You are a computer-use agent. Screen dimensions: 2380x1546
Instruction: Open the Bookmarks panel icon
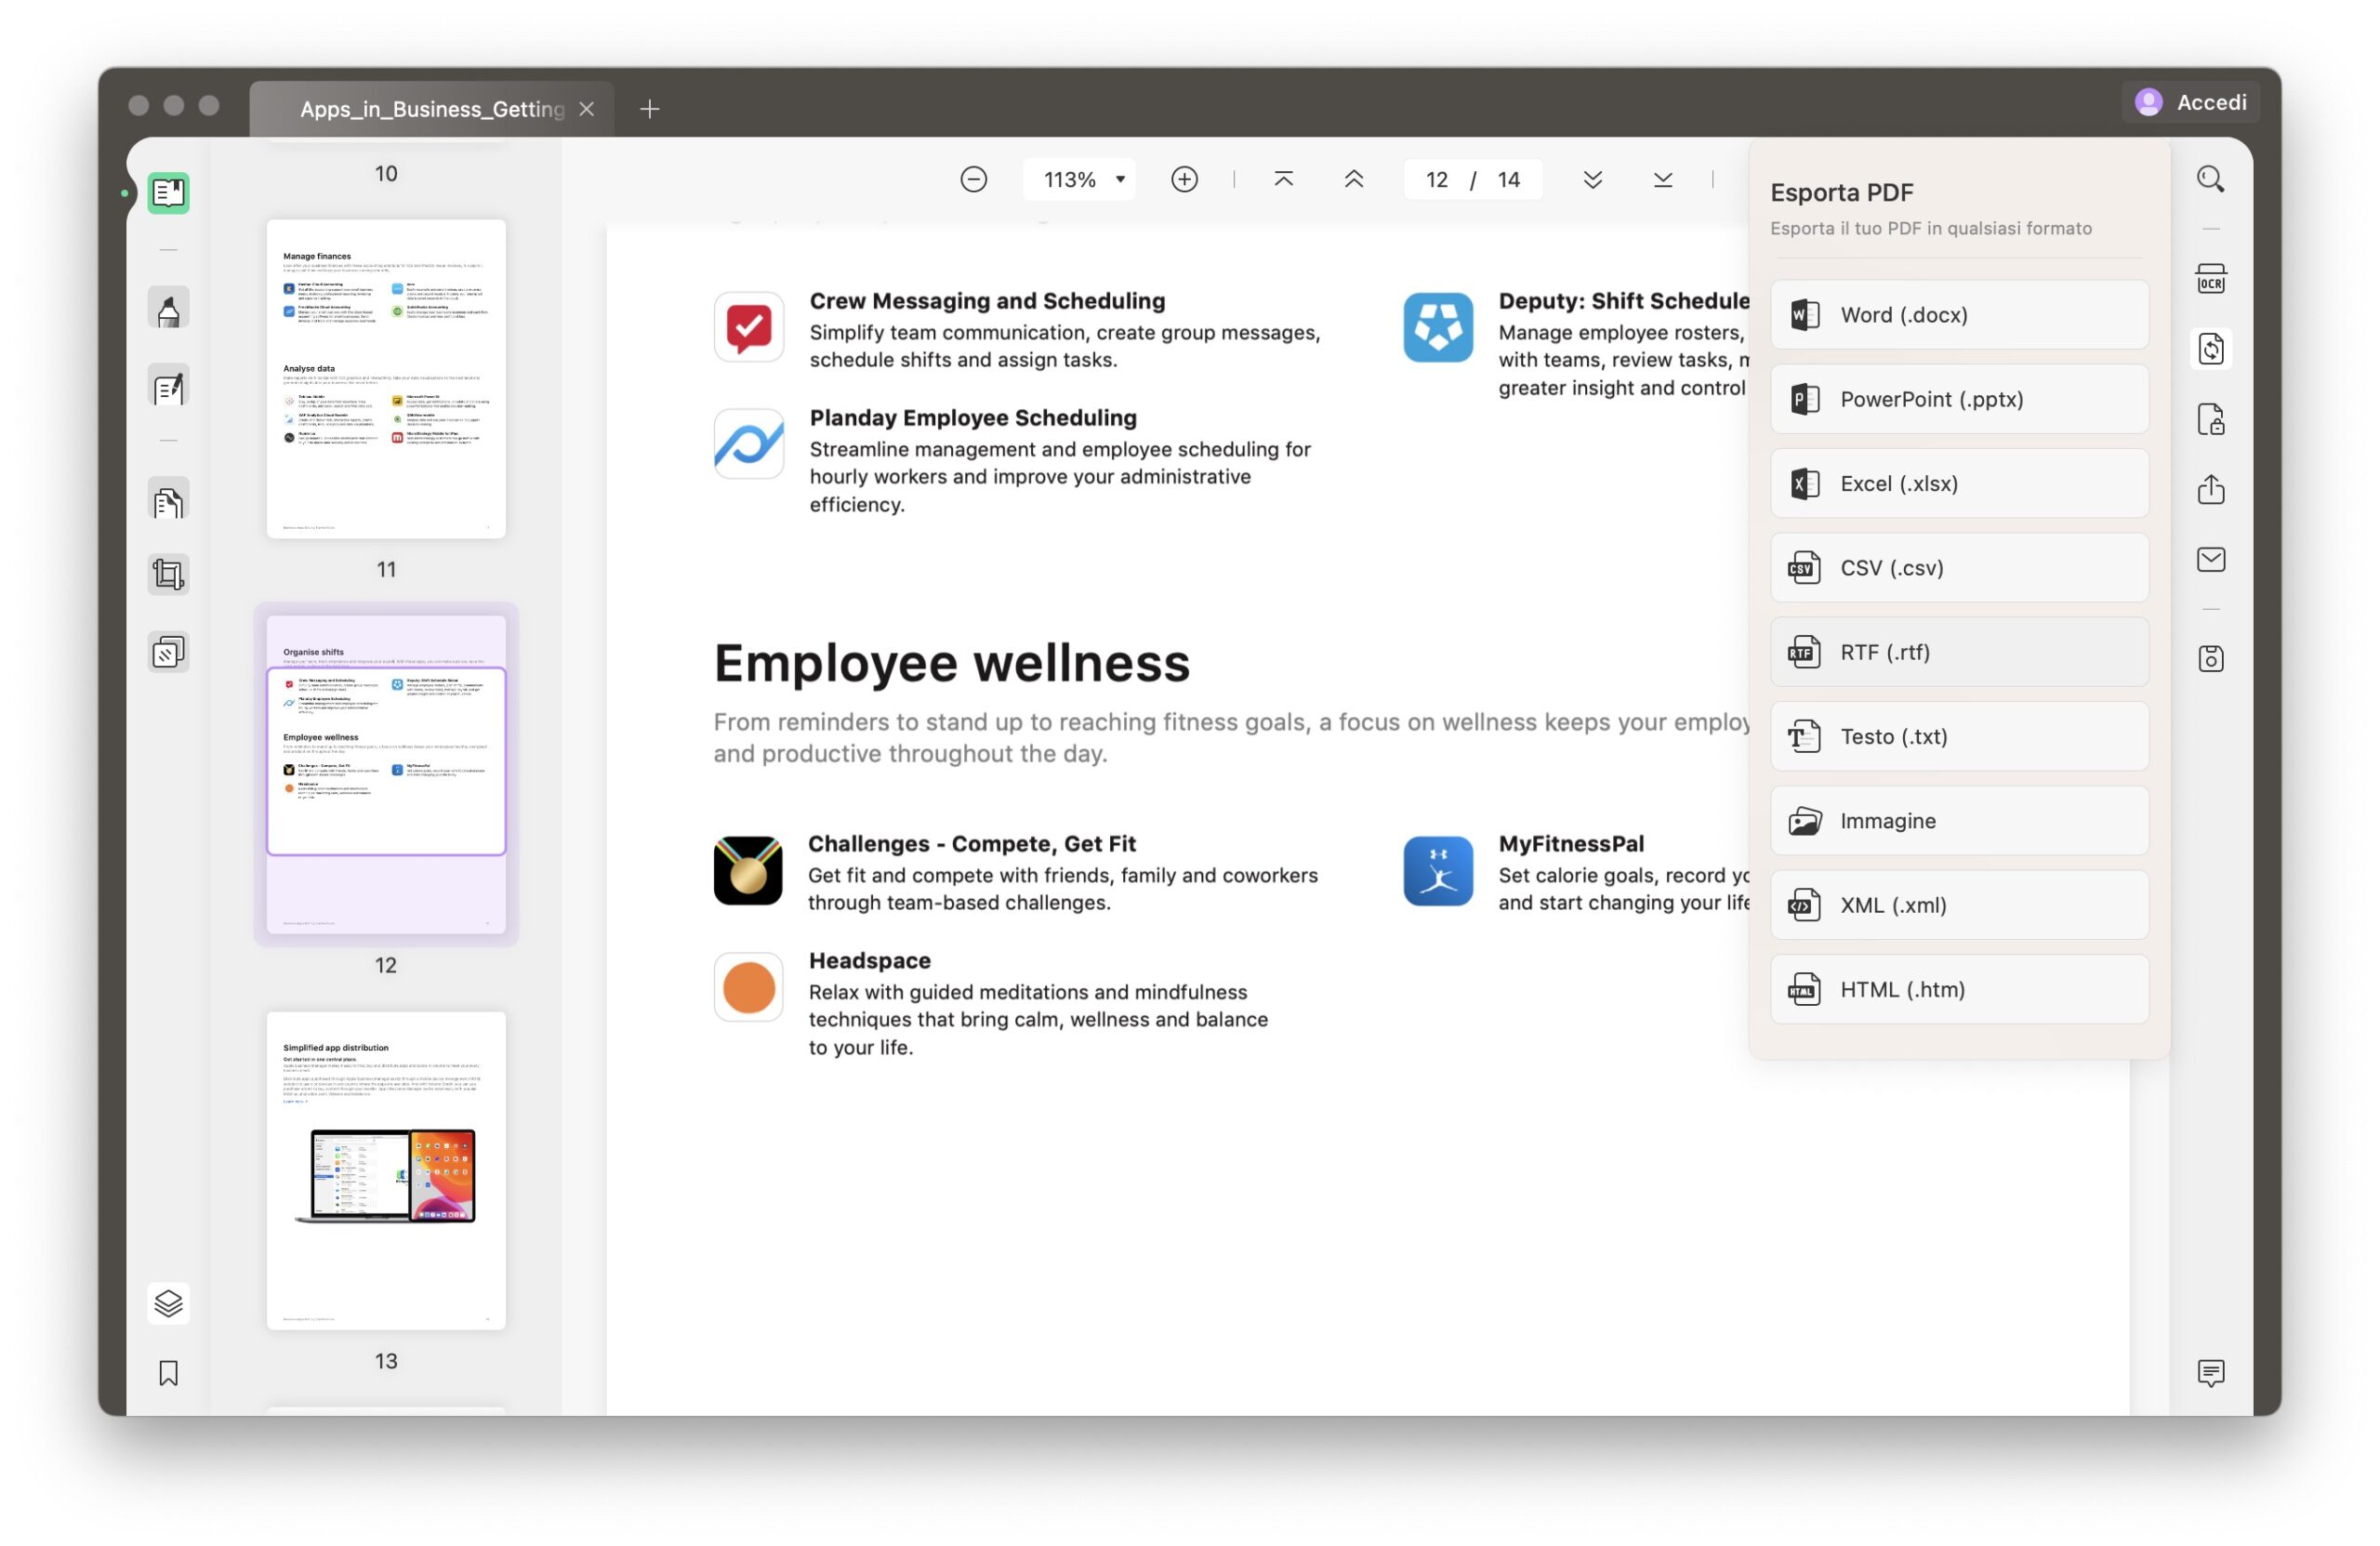168,1373
